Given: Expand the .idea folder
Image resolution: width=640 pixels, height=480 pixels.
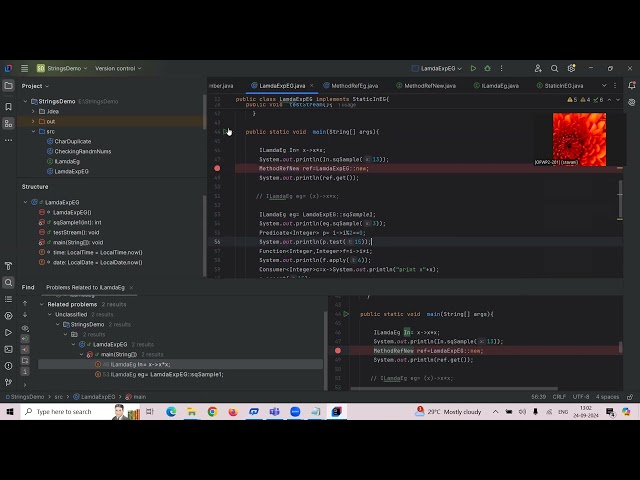Looking at the screenshot, I should point(33,111).
